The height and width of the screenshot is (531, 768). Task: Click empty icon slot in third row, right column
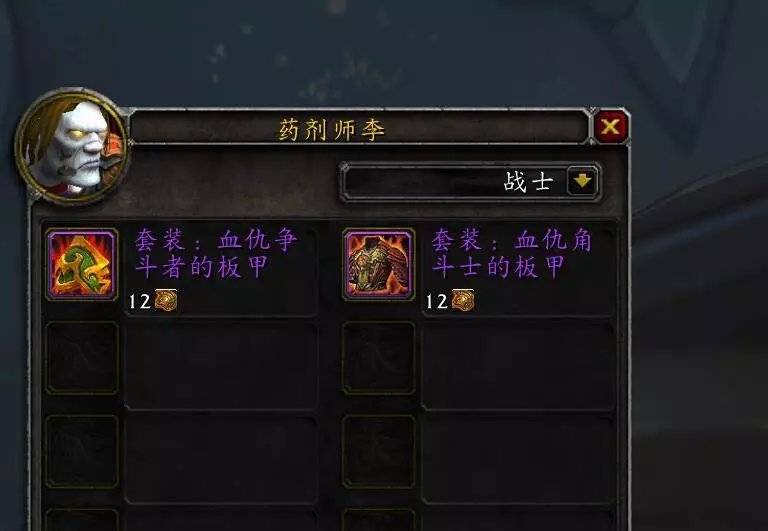coord(379,452)
